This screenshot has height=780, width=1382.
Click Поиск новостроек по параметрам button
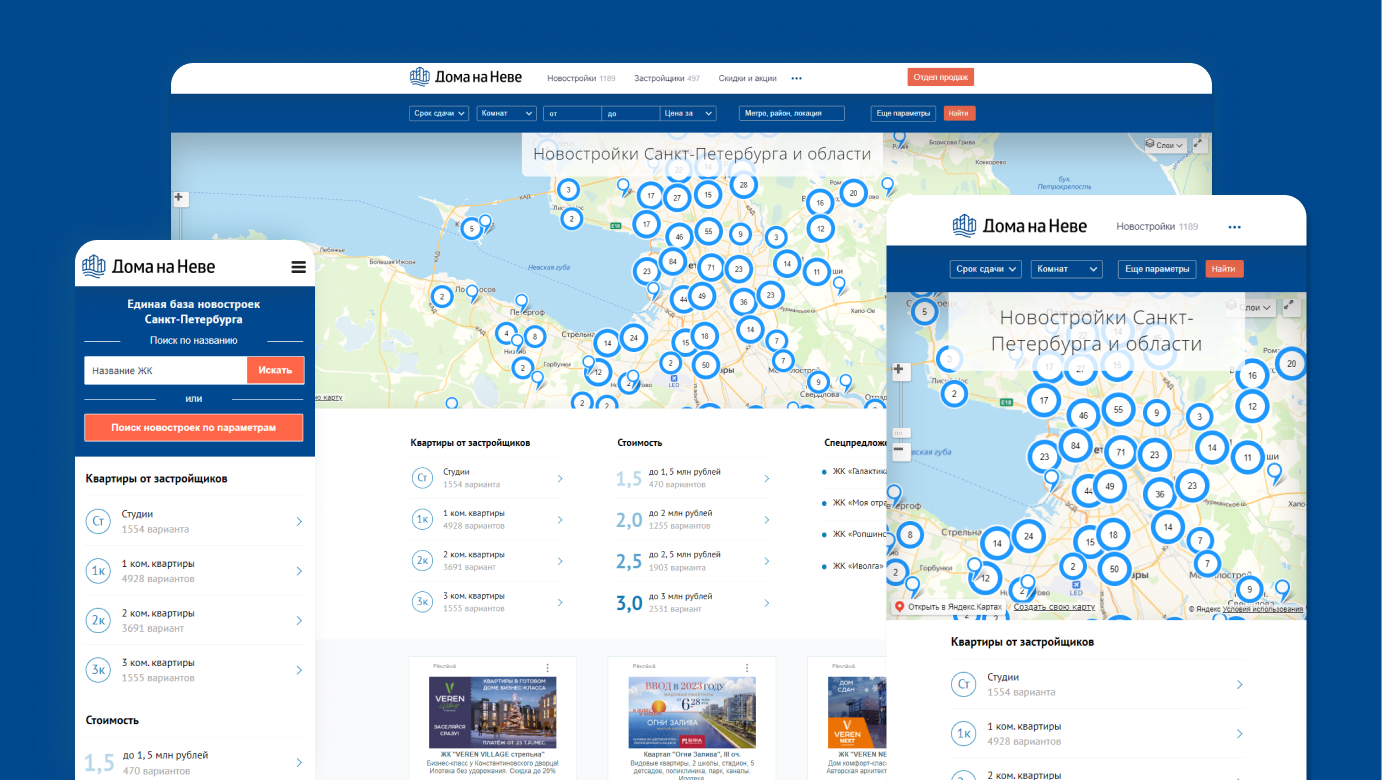(194, 427)
